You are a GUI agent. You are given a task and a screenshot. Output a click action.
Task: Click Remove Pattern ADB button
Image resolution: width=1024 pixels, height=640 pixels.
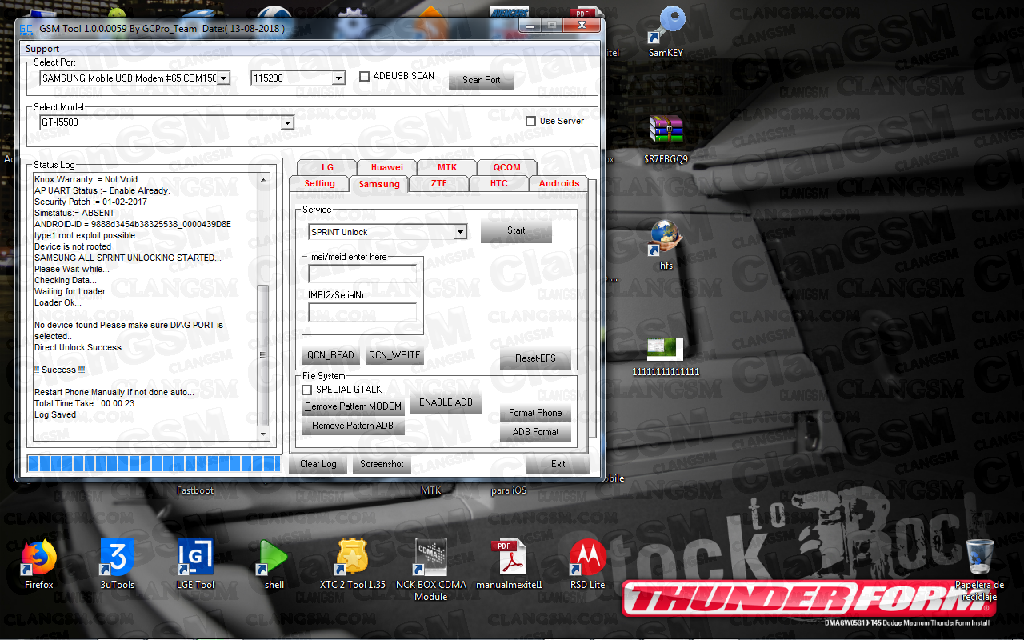pyautogui.click(x=353, y=426)
